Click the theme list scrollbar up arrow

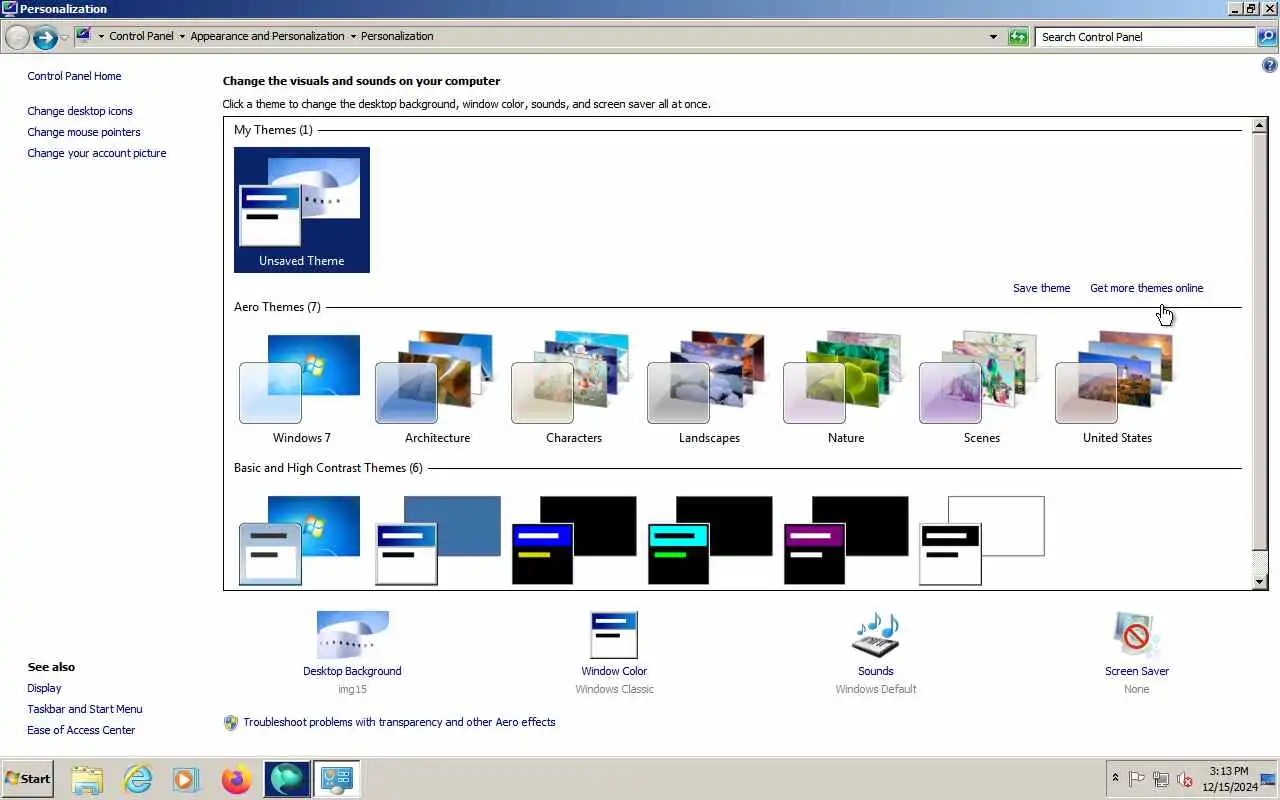coord(1260,126)
